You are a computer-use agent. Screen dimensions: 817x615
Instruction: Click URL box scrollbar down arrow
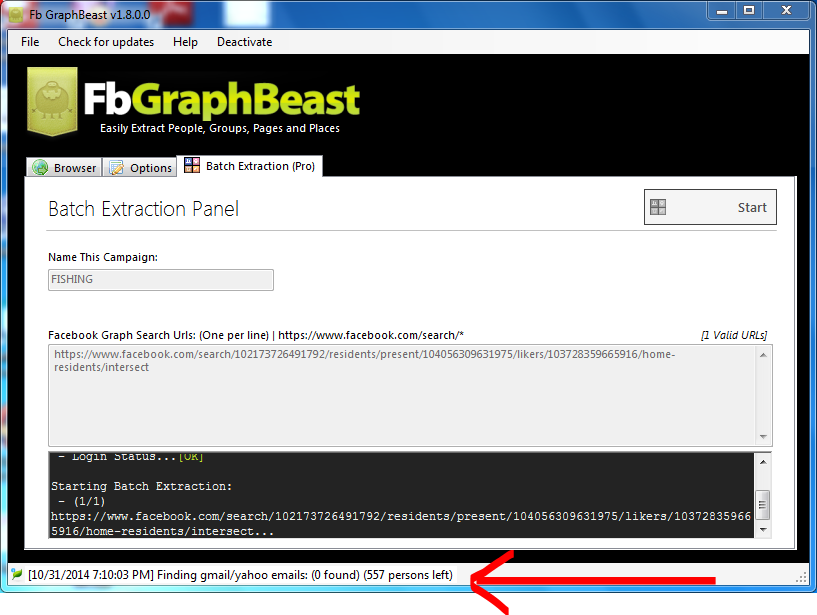point(763,437)
